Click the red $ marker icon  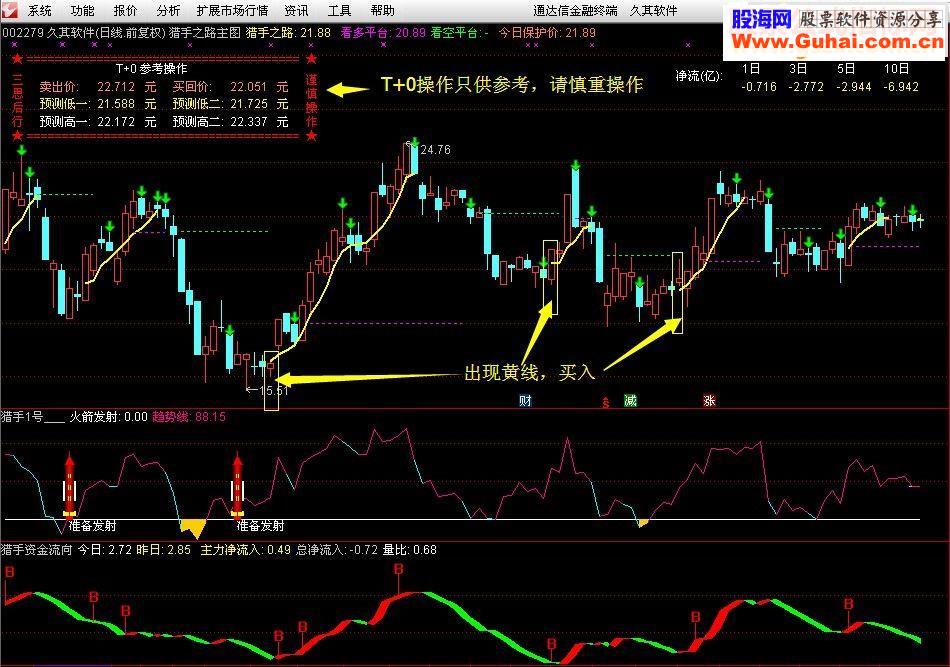(605, 402)
